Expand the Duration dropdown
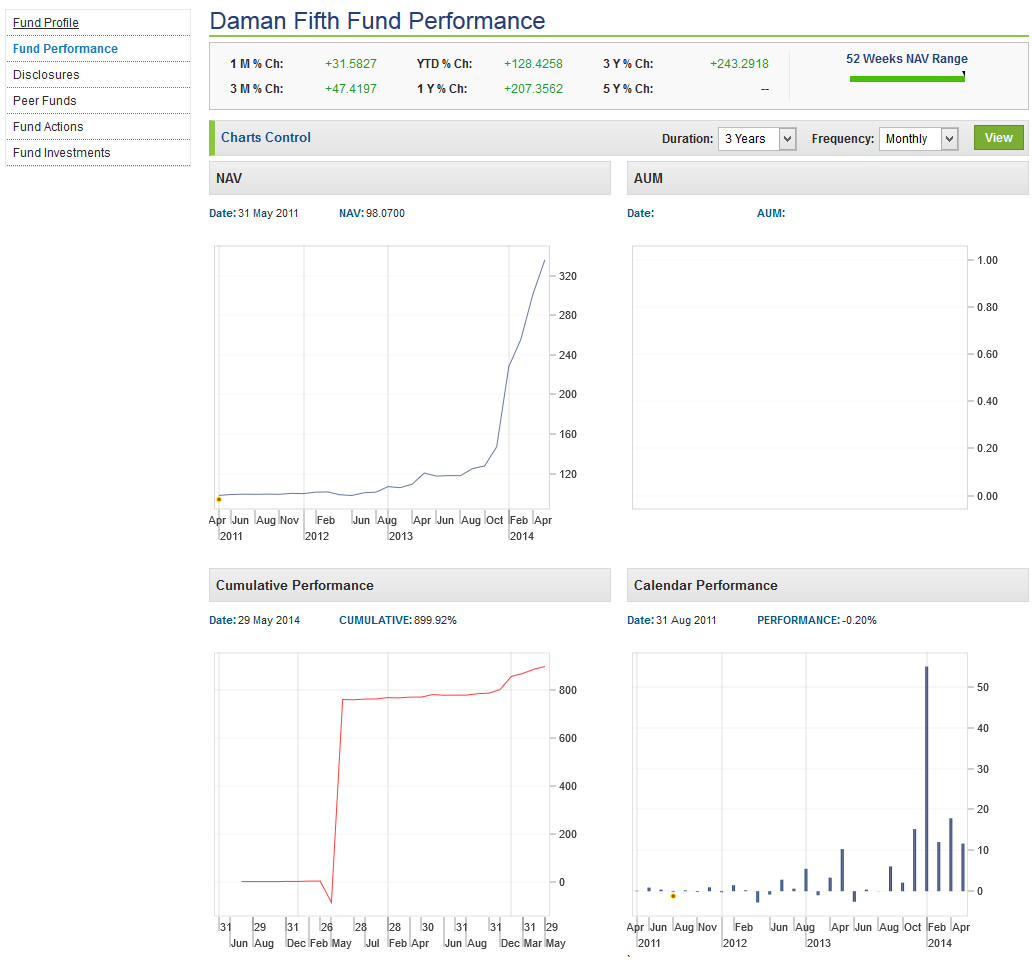 tap(756, 139)
